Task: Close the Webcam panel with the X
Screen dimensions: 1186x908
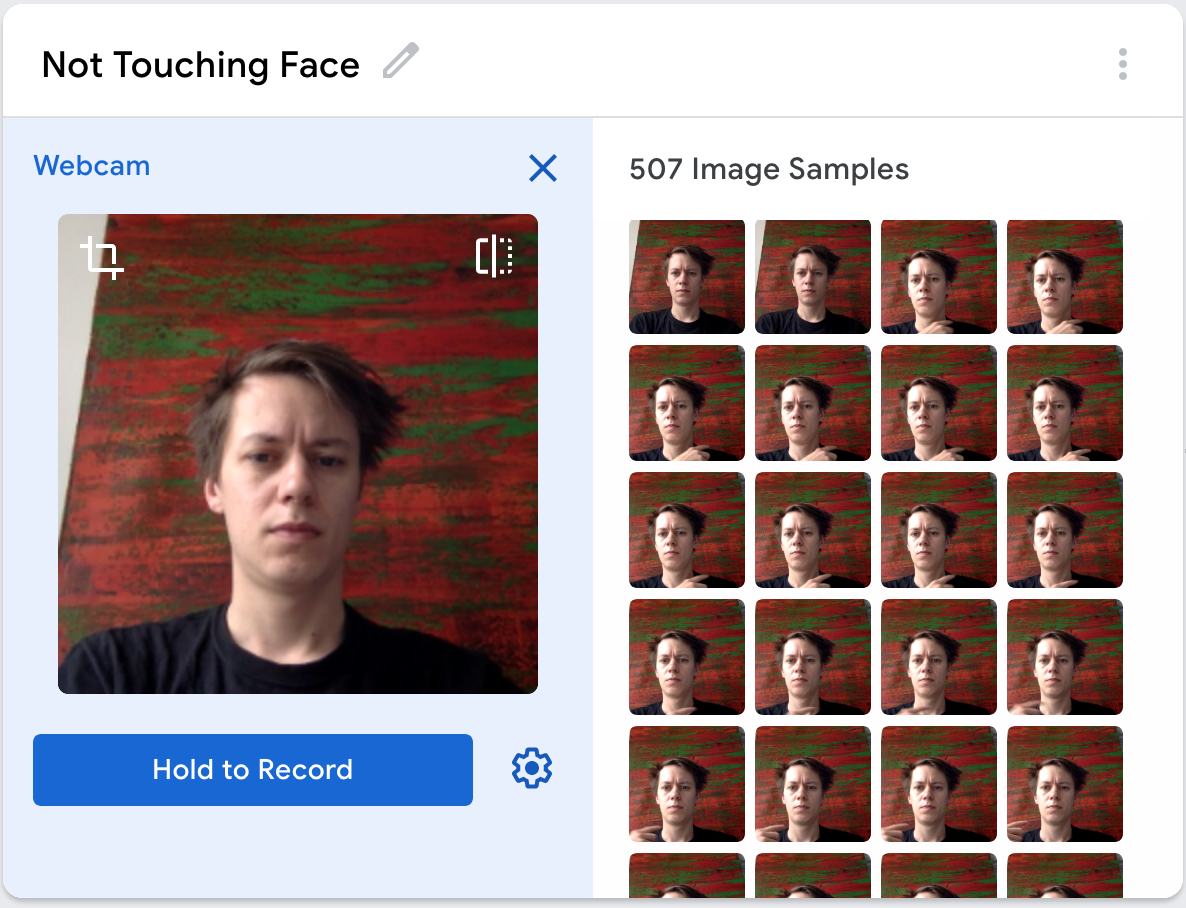Action: [x=542, y=168]
